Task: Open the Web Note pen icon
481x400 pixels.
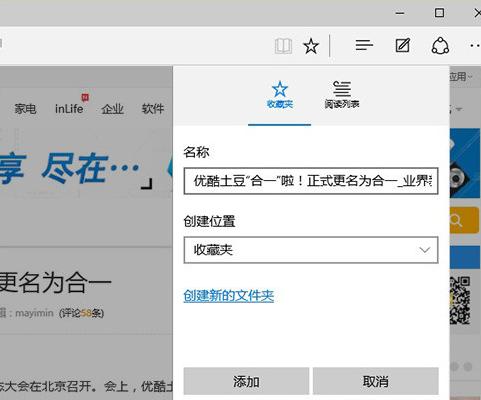Action: (x=402, y=45)
